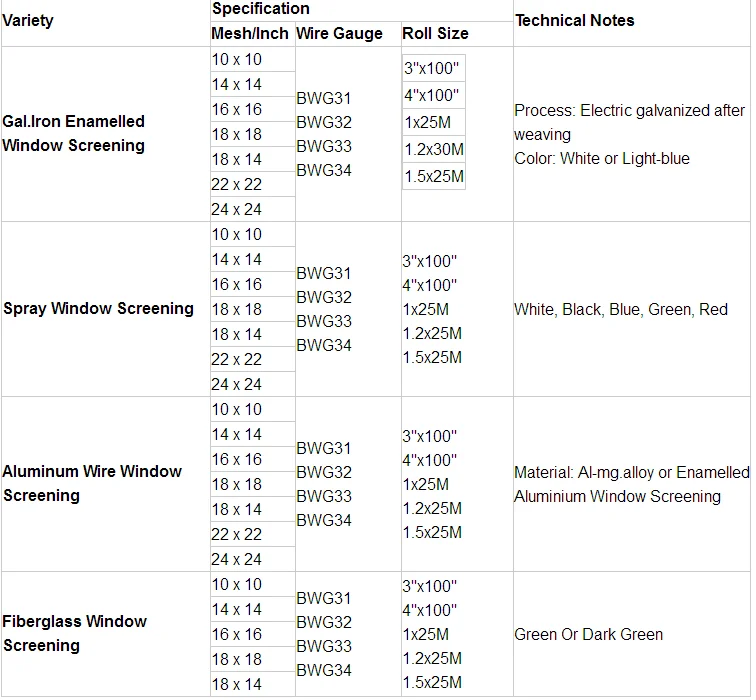Click the Fiberglass Window Screening row label
The image size is (756, 700).
click(75, 633)
